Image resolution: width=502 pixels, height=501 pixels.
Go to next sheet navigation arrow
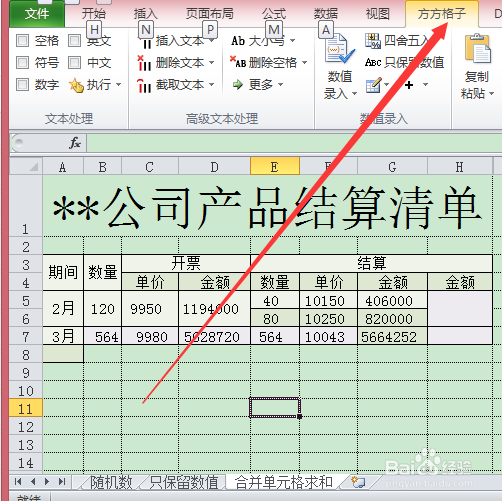coord(47,481)
